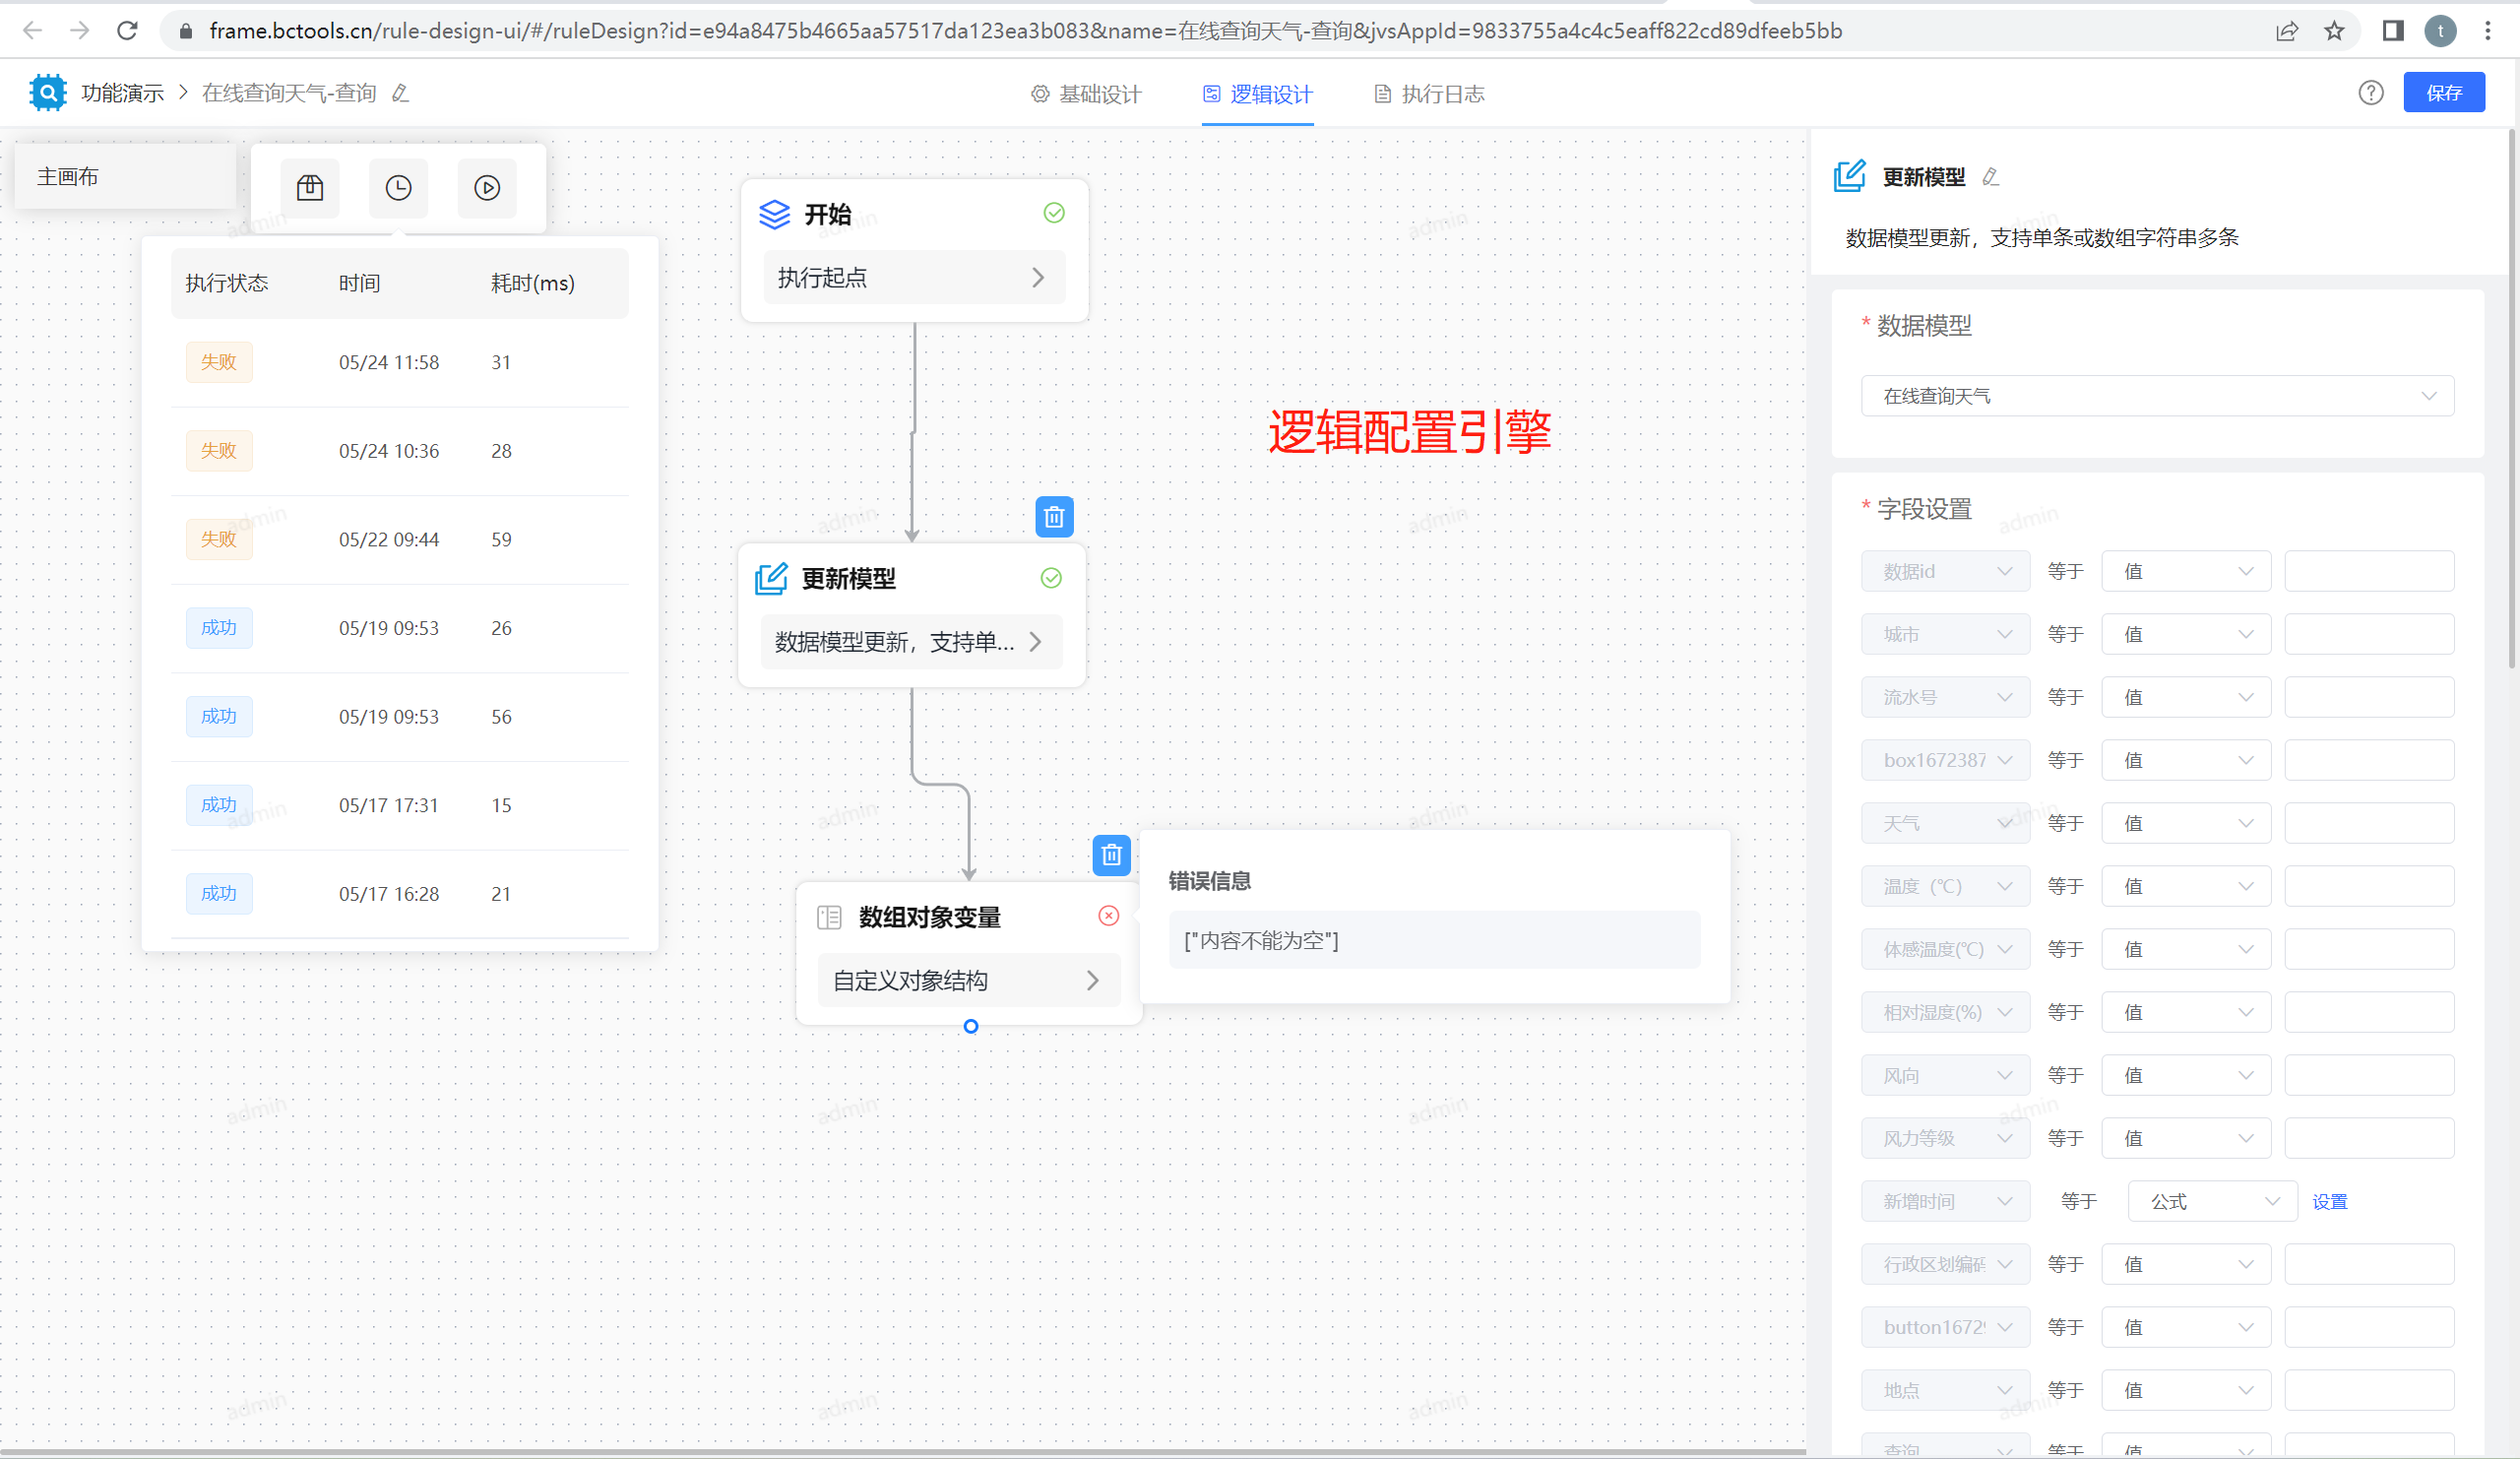
Task: Go back in browser history
Action: (x=32, y=30)
